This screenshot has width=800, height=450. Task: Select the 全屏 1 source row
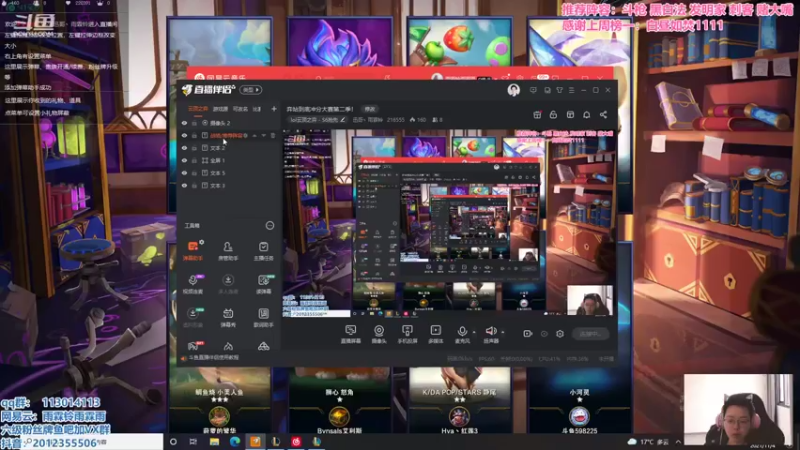tap(229, 160)
